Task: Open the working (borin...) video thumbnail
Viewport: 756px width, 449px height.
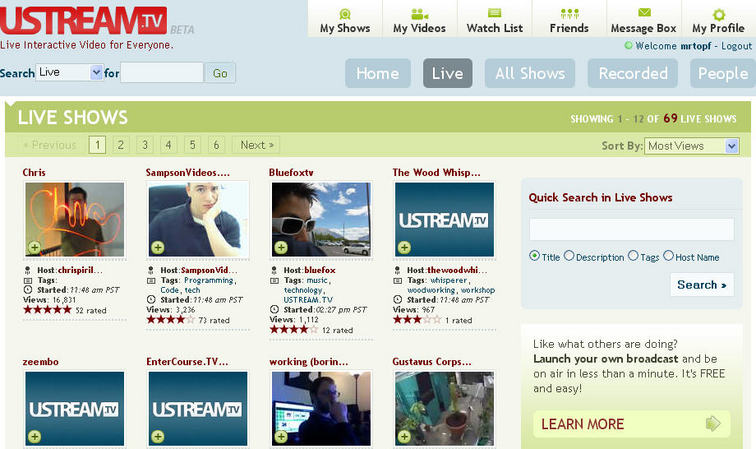Action: point(321,408)
